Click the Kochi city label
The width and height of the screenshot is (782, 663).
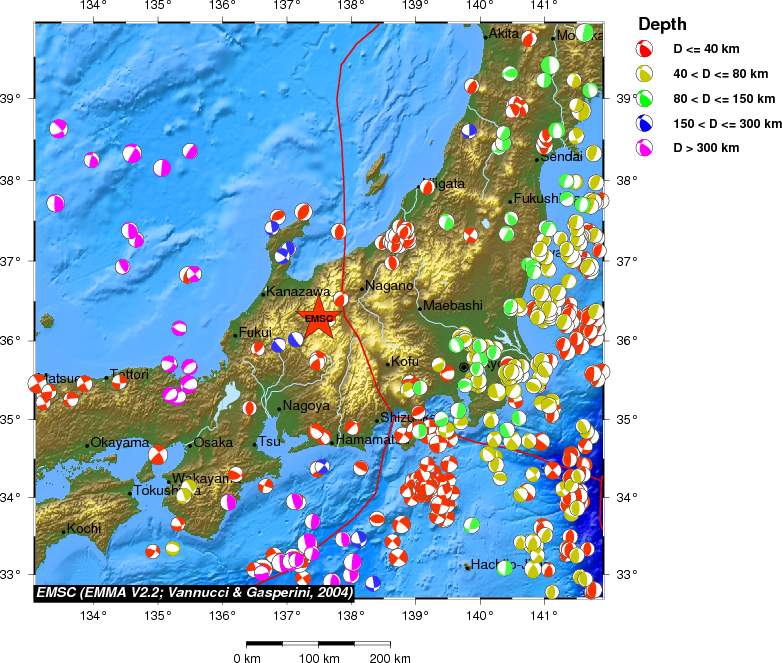pos(84,528)
